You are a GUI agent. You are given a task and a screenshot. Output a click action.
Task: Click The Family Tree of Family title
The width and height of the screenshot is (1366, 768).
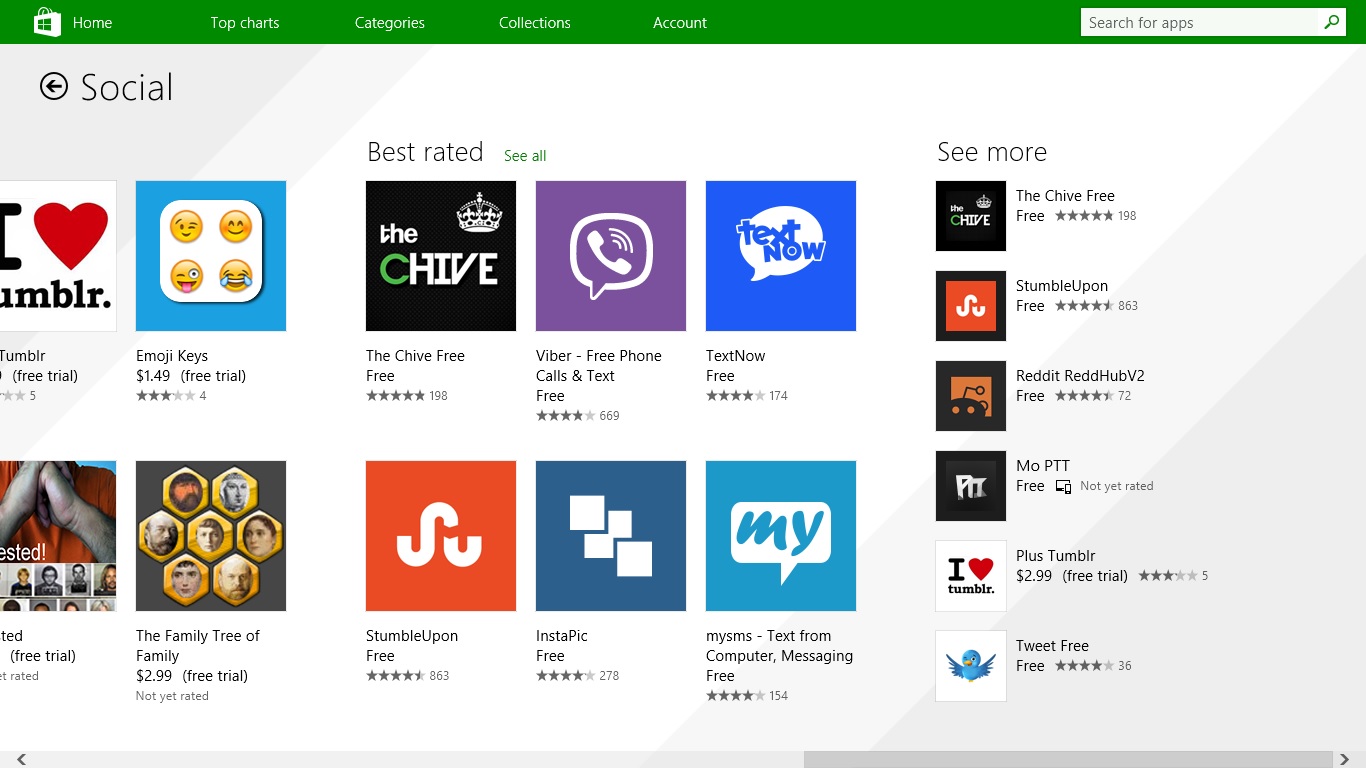[198, 646]
